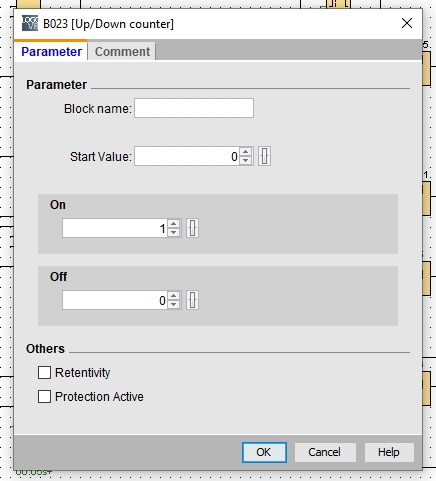Open On threshold parameter reference button

point(192,228)
